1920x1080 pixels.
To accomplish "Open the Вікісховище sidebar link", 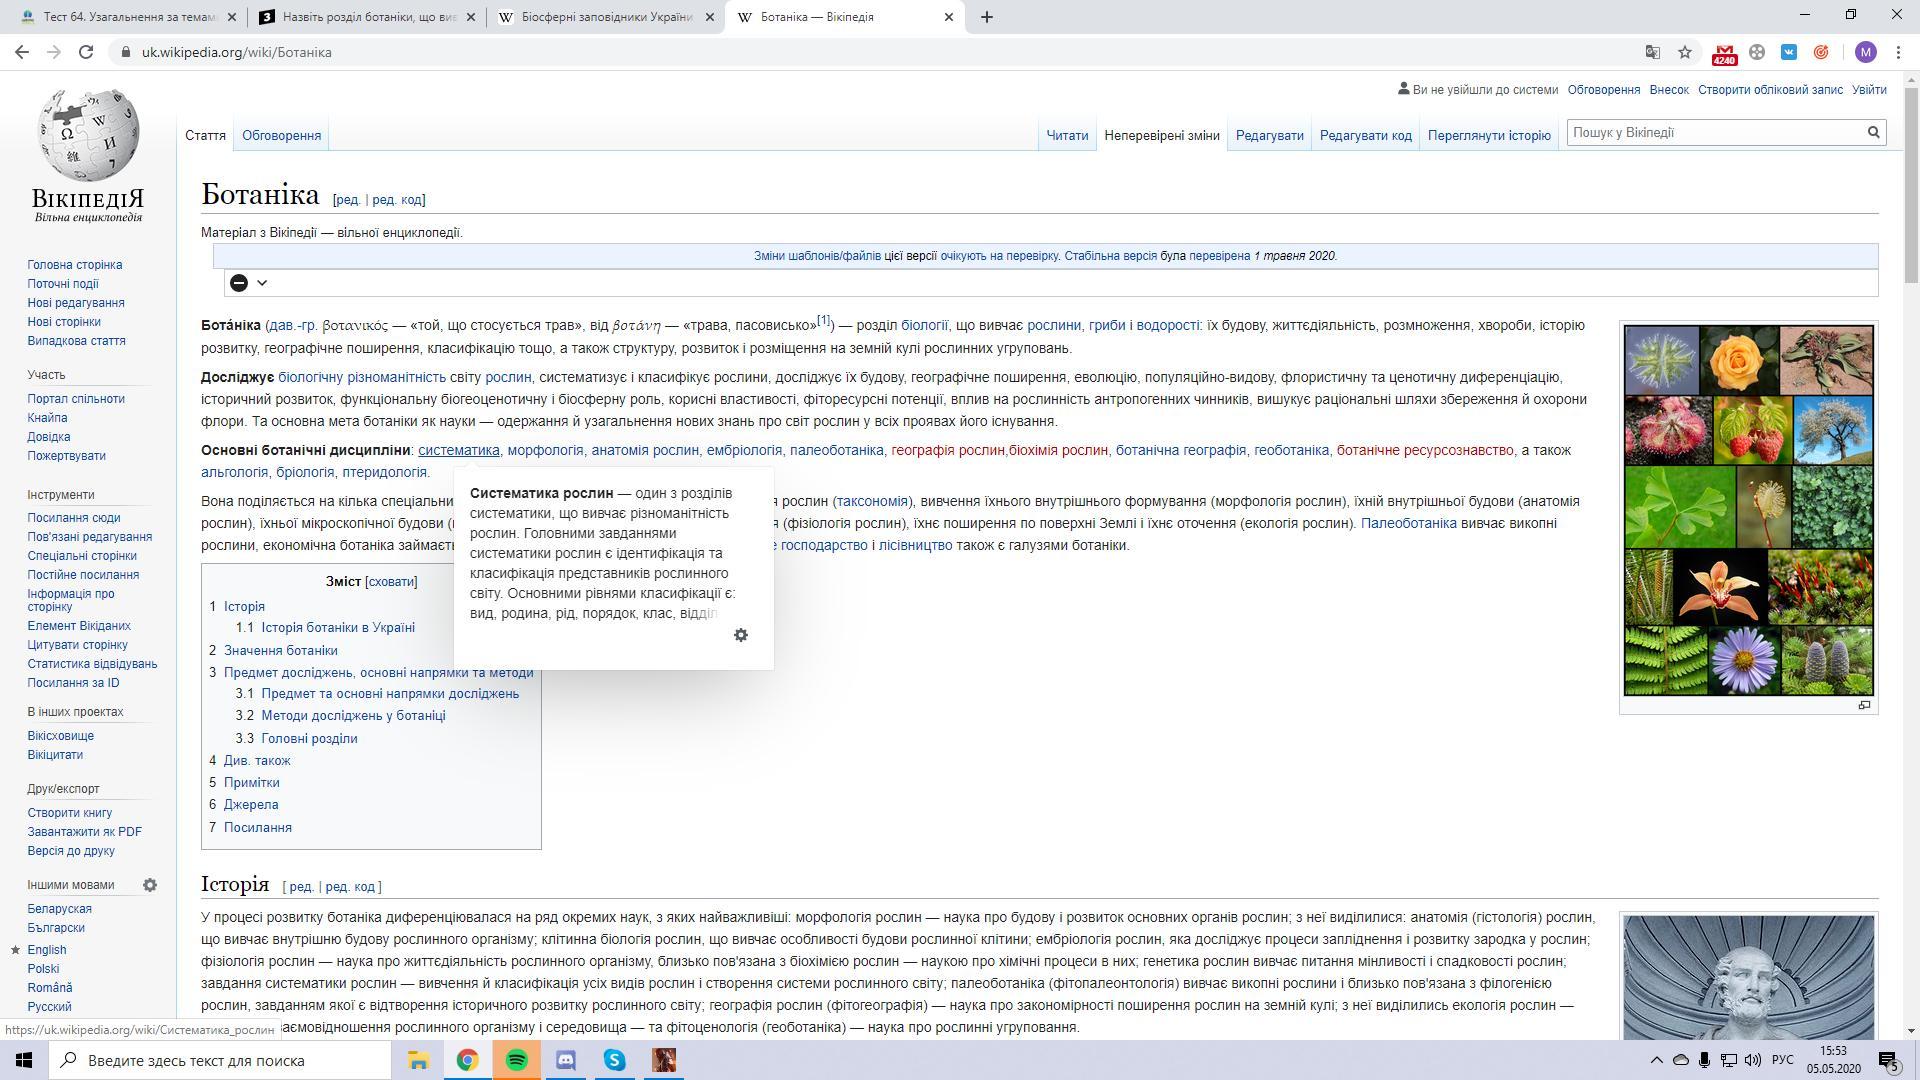I will click(60, 736).
